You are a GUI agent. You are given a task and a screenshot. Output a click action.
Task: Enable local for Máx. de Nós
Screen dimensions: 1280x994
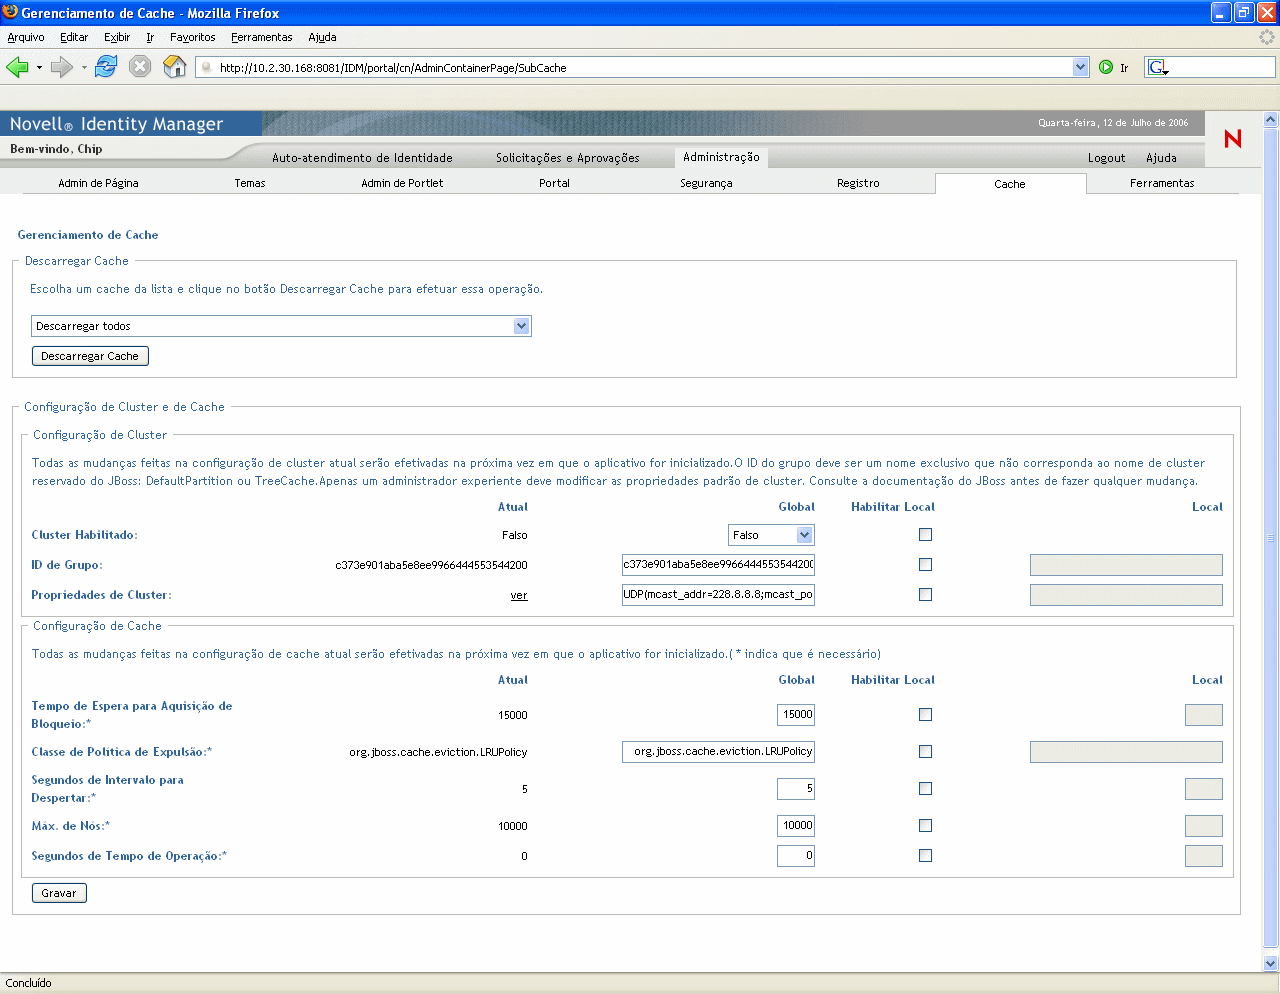click(925, 826)
